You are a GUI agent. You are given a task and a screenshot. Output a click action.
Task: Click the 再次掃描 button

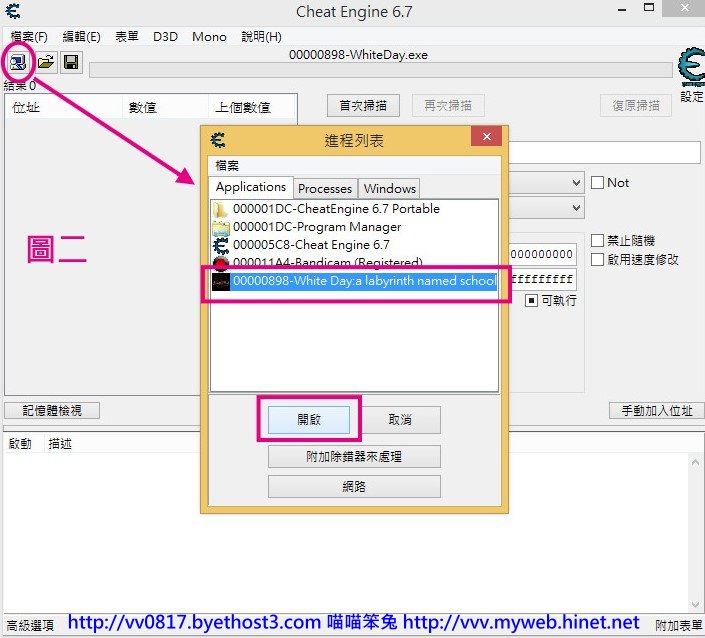pyautogui.click(x=448, y=106)
